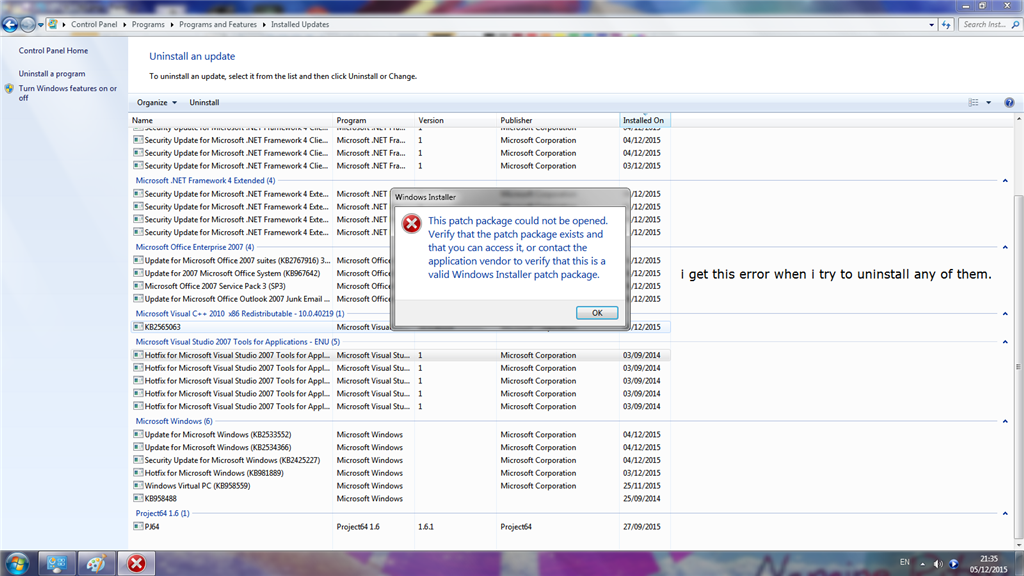Go forward with the navigation forward arrow
The height and width of the screenshot is (576, 1024).
pos(27,25)
